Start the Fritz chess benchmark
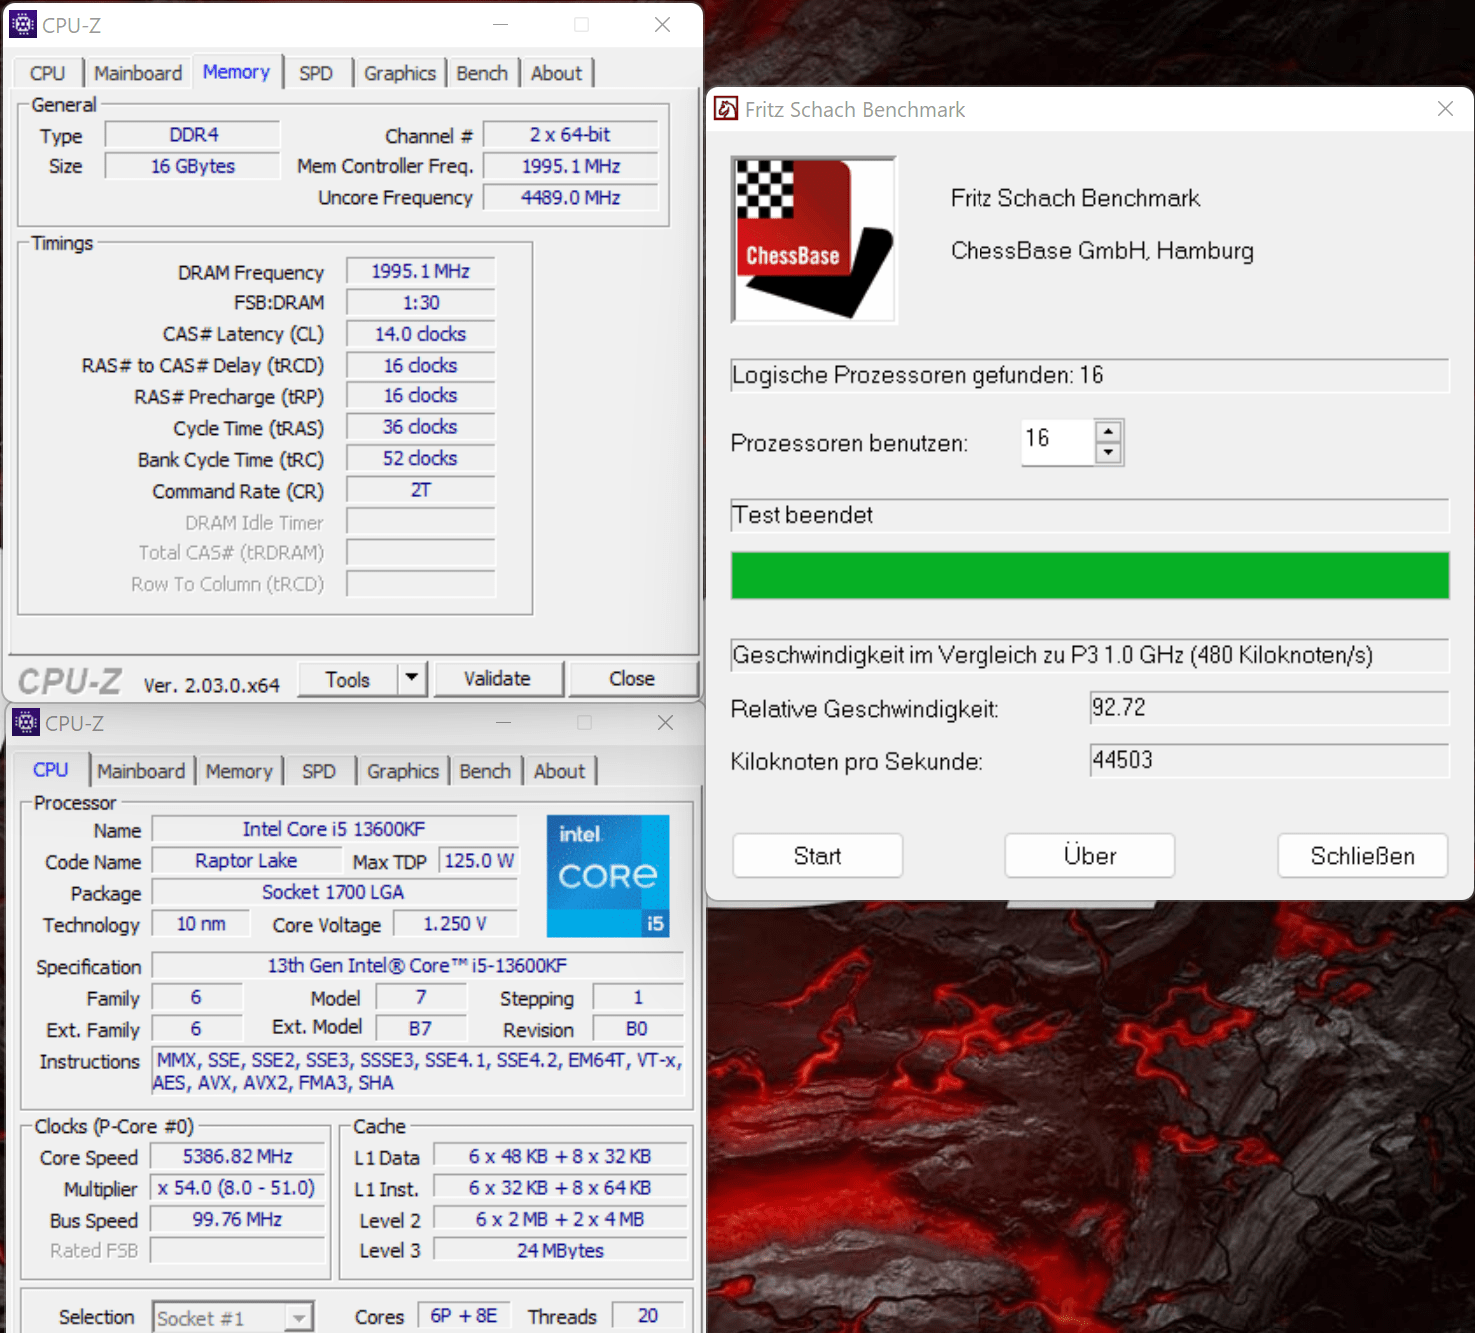Viewport: 1475px width, 1333px height. pos(817,856)
